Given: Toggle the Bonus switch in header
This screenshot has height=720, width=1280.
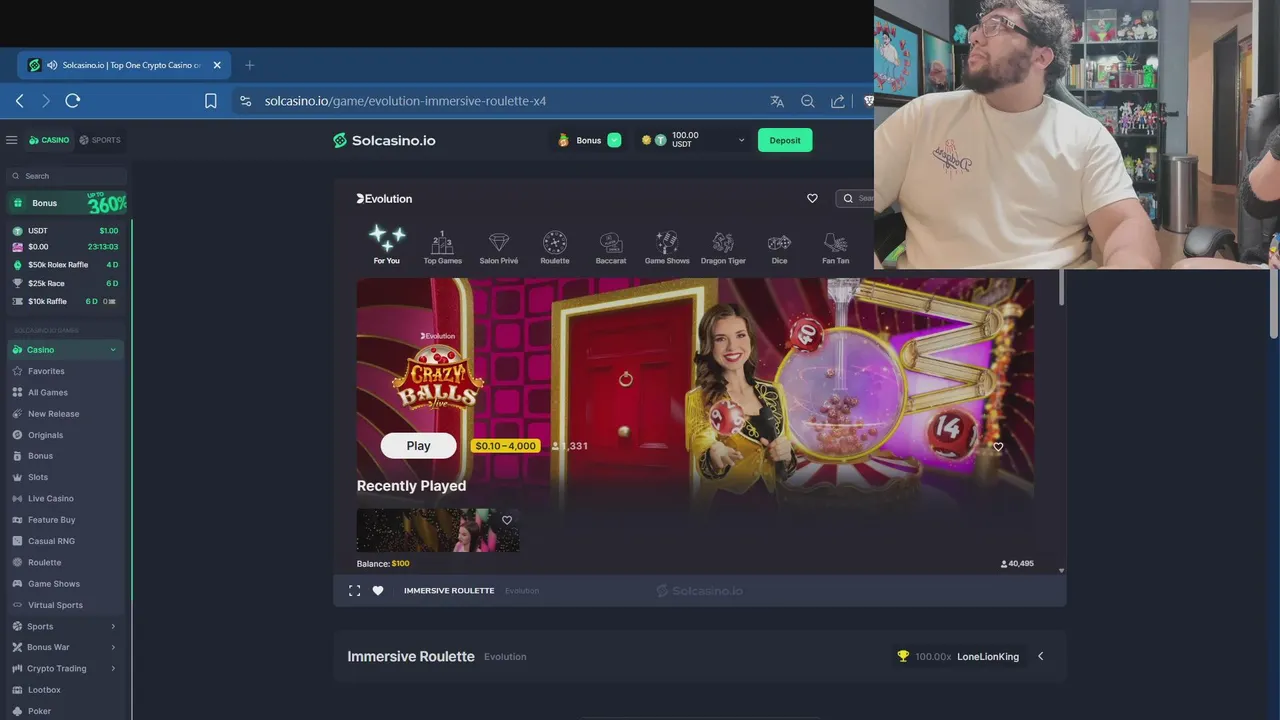Looking at the screenshot, I should coord(614,140).
